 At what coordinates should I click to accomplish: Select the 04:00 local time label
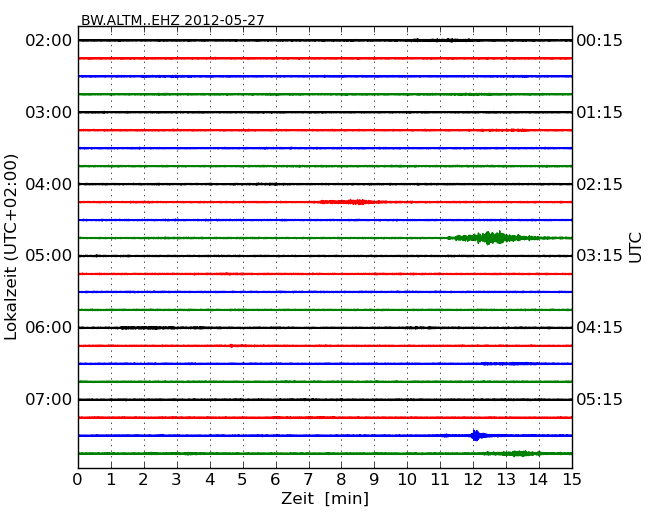[49, 184]
